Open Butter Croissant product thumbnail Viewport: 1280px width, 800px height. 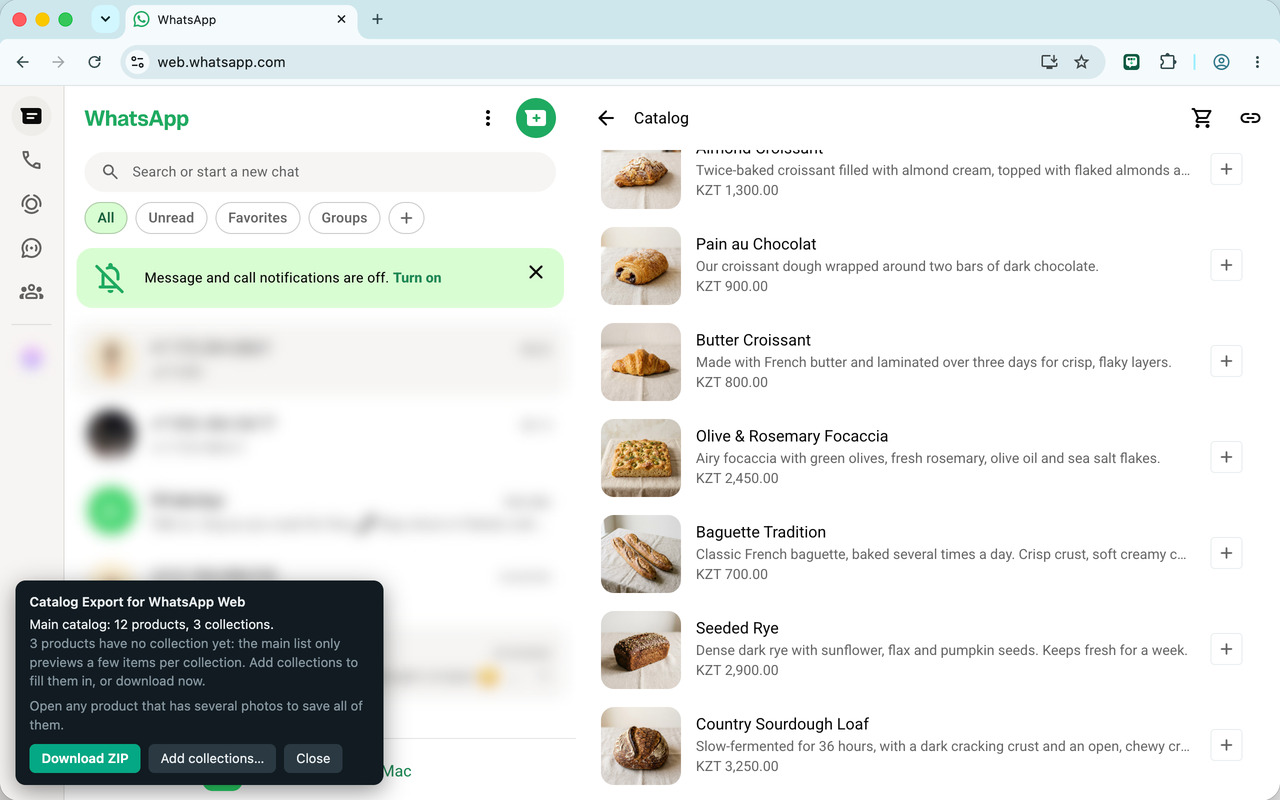click(641, 362)
